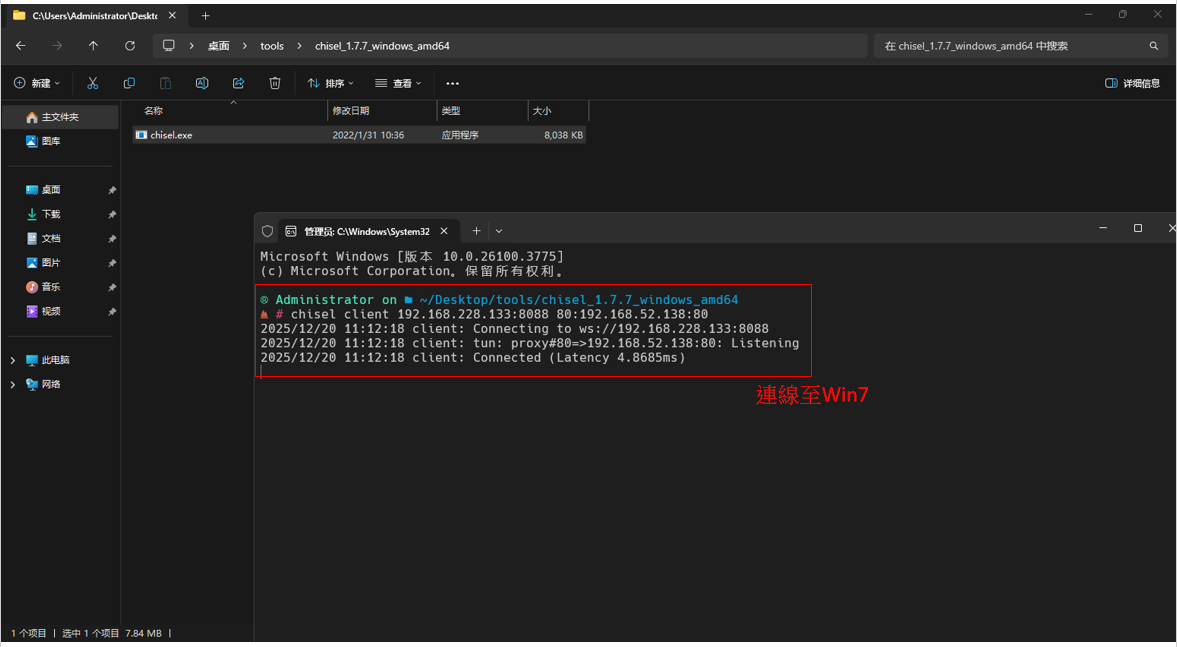Image resolution: width=1177 pixels, height=647 pixels.
Task: Open a new terminal tab with plus
Action: point(476,231)
